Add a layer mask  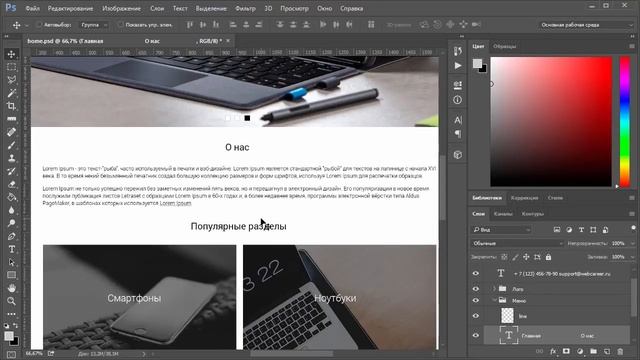tap(566, 351)
